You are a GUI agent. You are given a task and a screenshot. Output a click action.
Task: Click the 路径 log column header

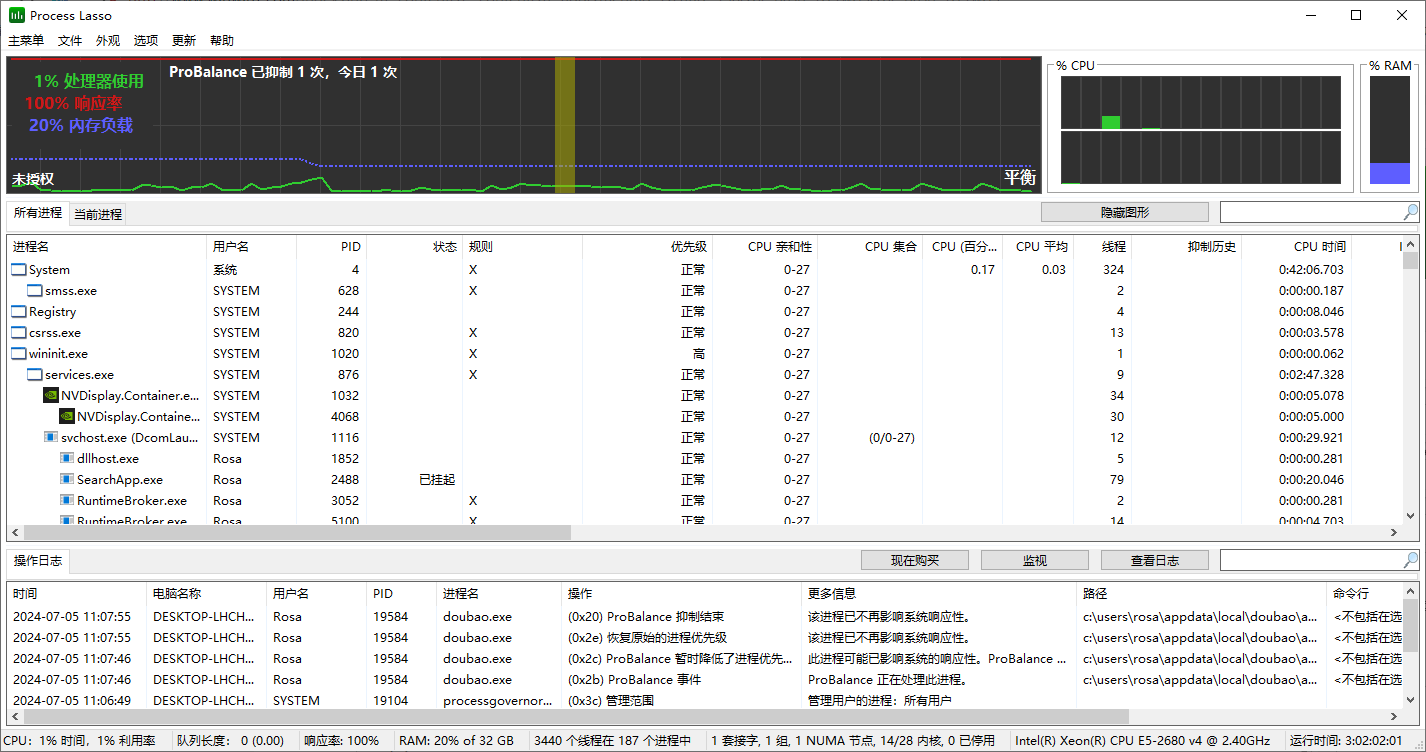tap(1202, 594)
